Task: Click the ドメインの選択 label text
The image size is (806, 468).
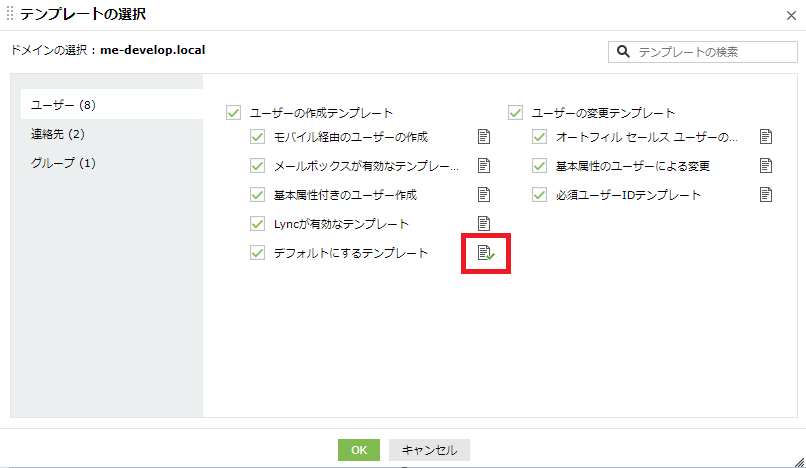Action: pos(48,50)
